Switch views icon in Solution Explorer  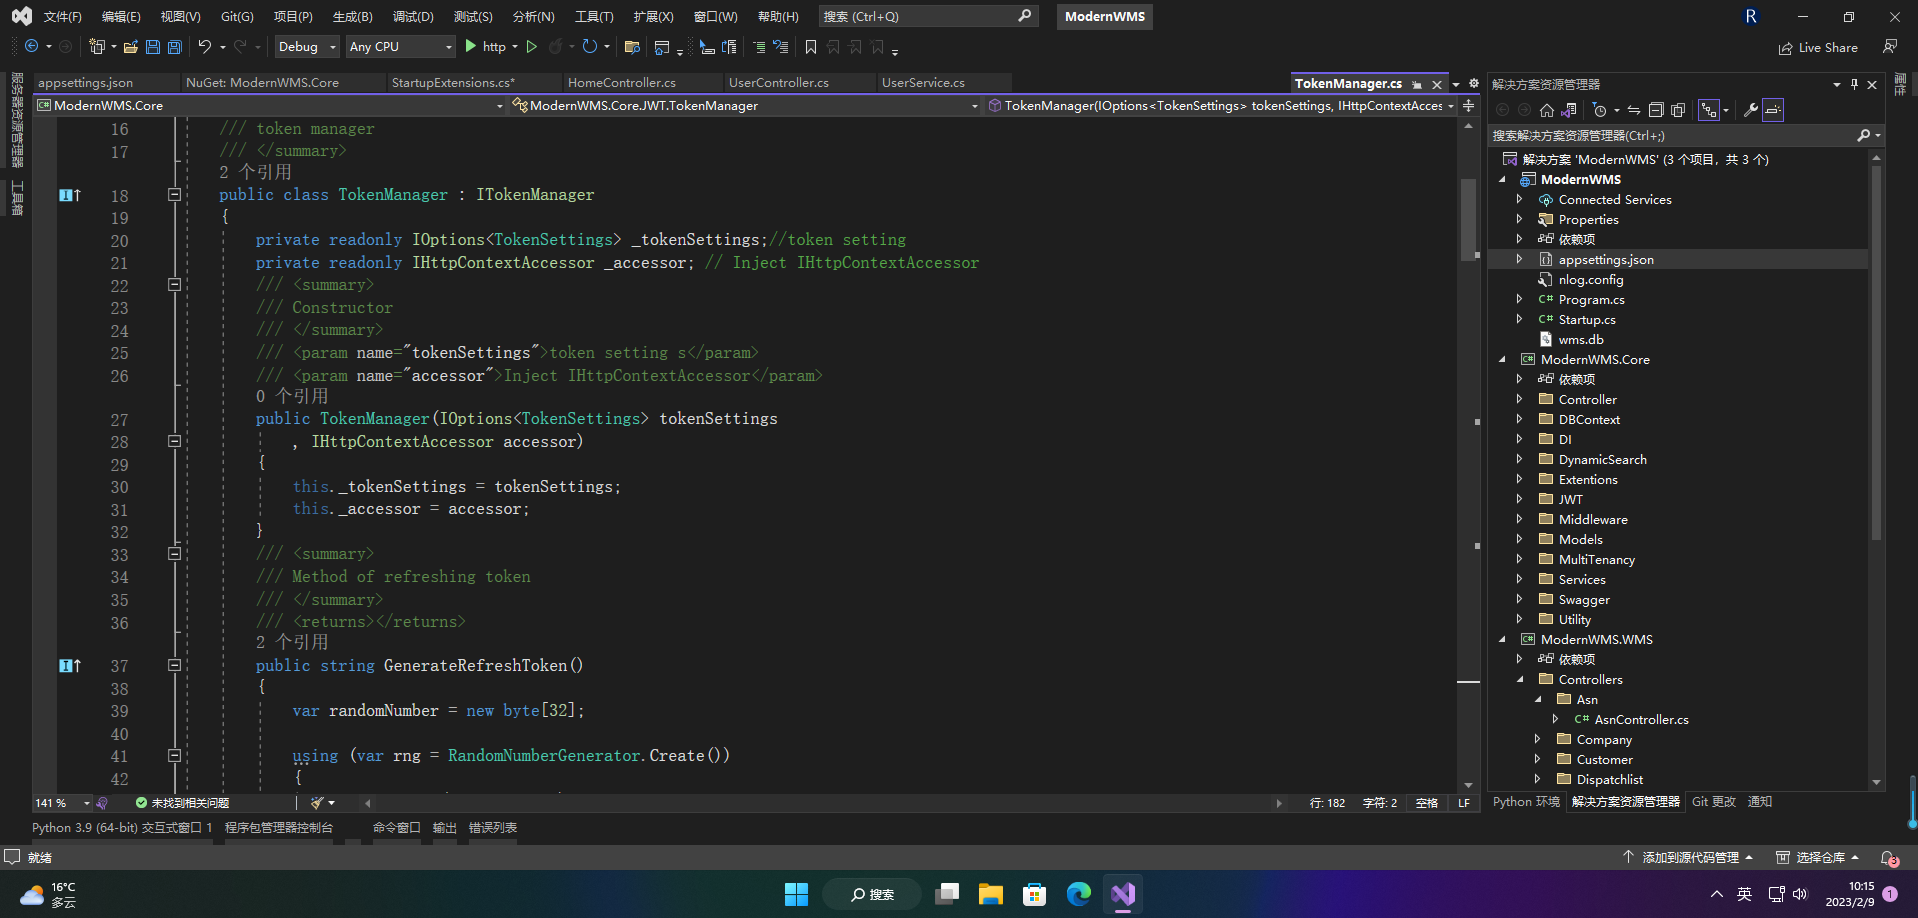click(1569, 110)
